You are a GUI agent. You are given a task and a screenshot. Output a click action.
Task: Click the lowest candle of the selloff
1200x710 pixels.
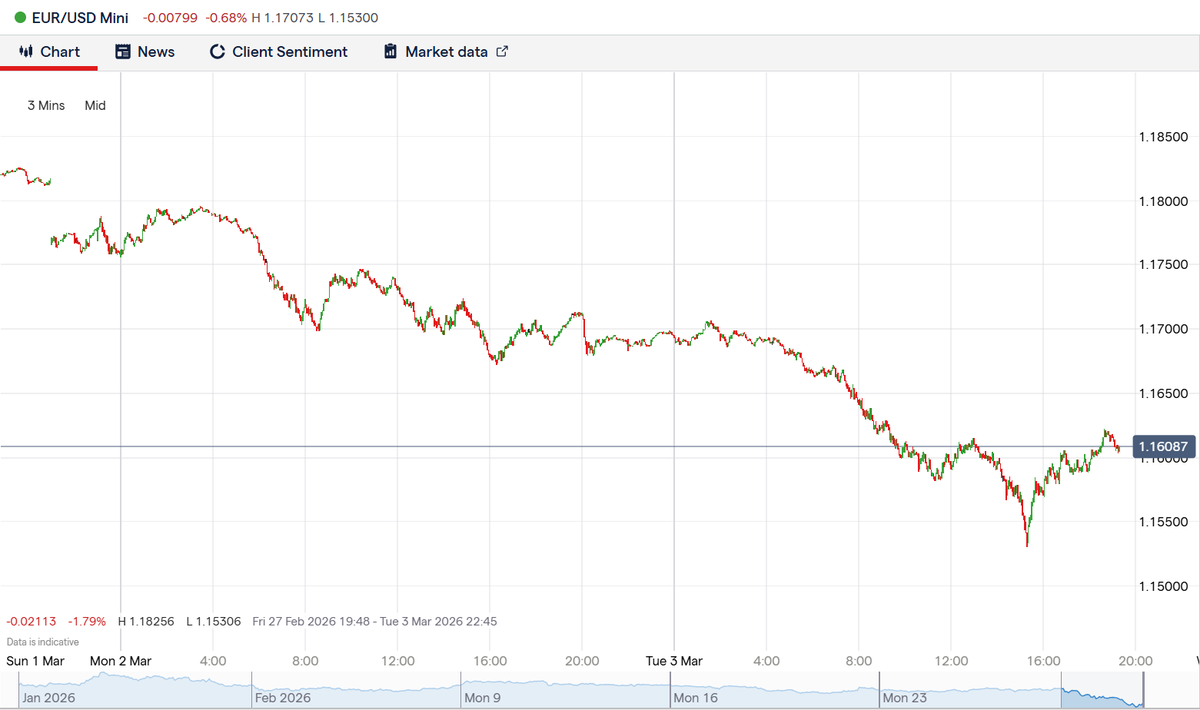(x=1026, y=540)
